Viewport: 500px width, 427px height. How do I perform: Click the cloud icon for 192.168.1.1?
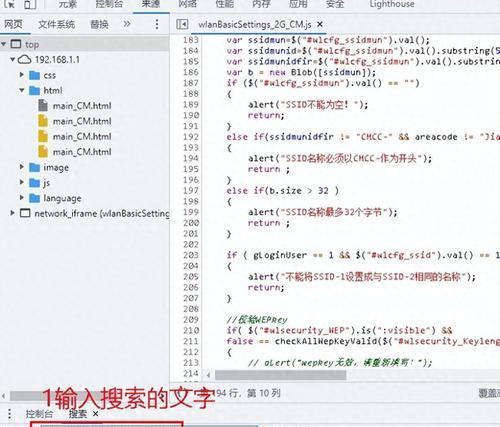click(24, 60)
